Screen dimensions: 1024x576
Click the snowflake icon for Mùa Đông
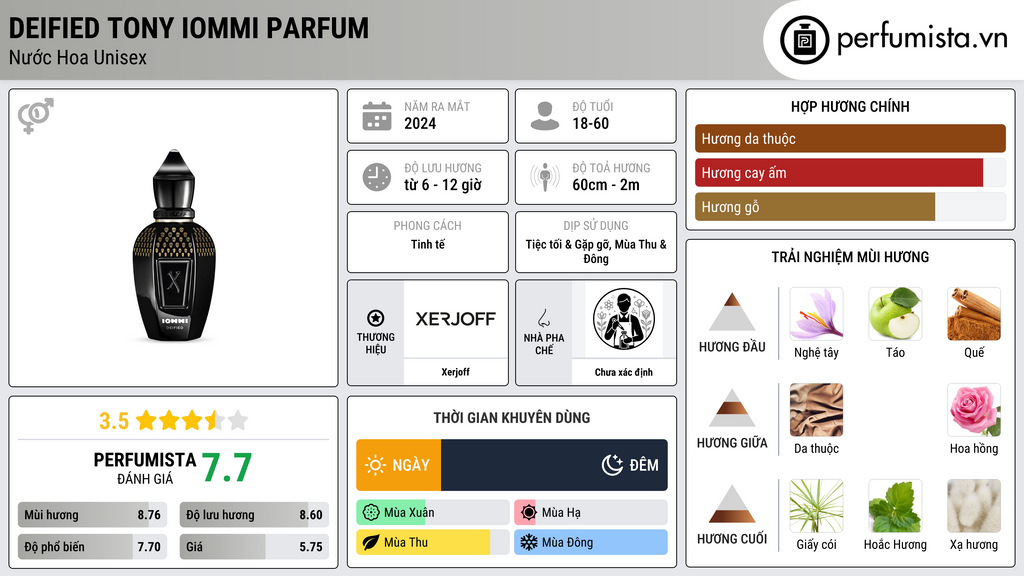pyautogui.click(x=529, y=542)
